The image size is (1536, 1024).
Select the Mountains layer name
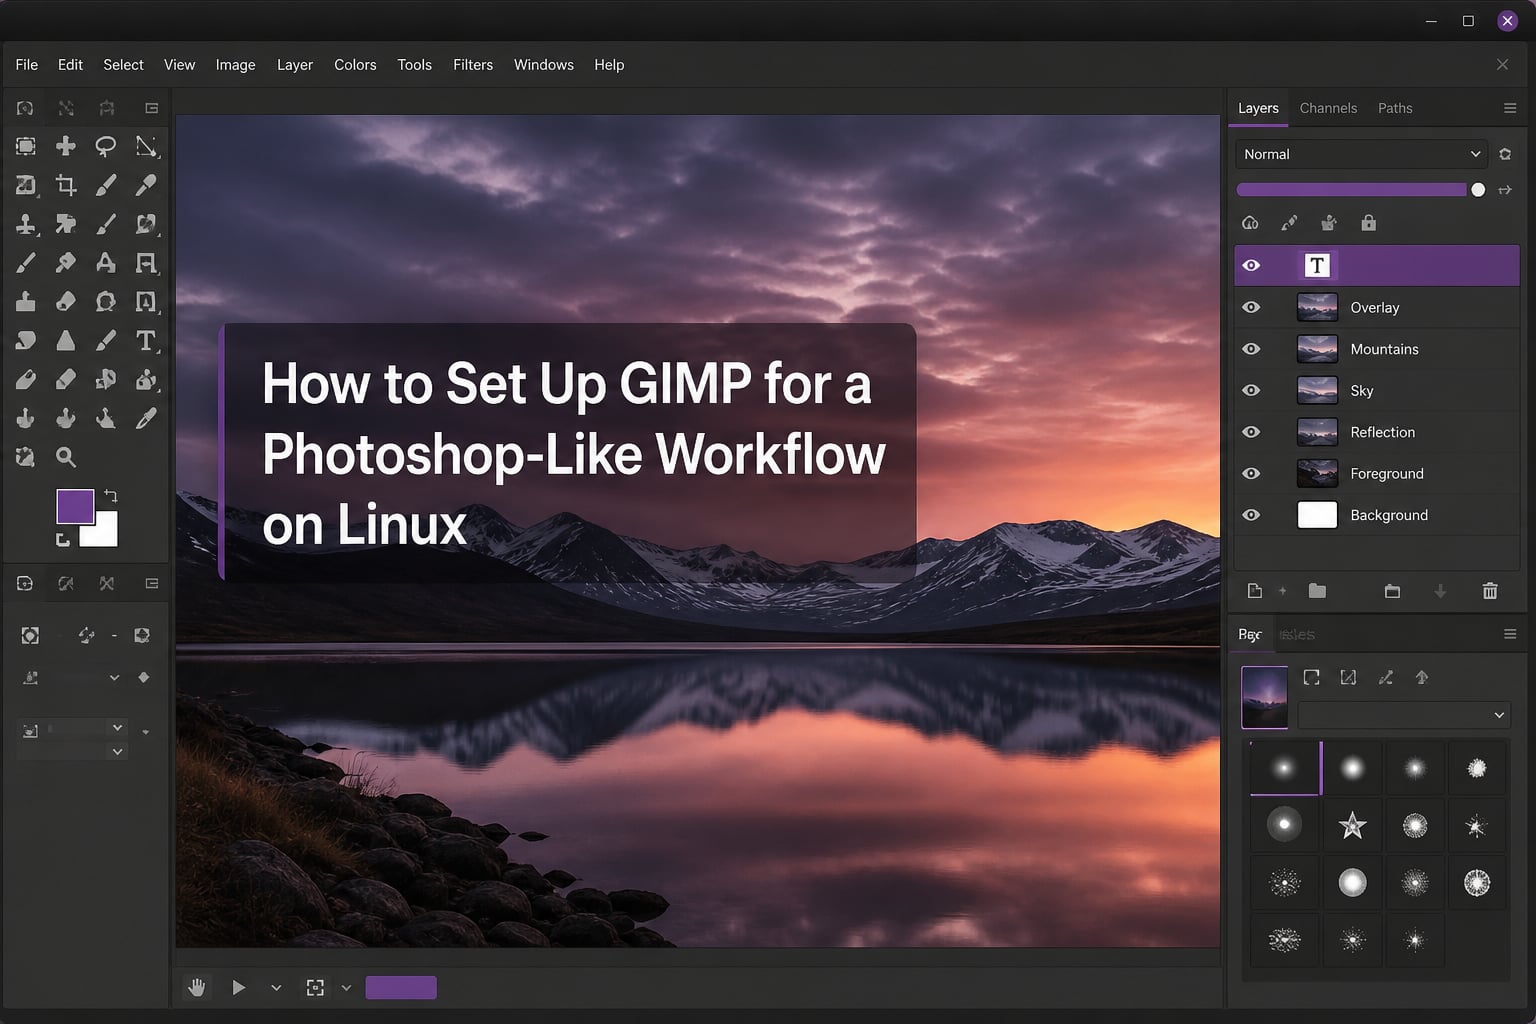[1384, 349]
